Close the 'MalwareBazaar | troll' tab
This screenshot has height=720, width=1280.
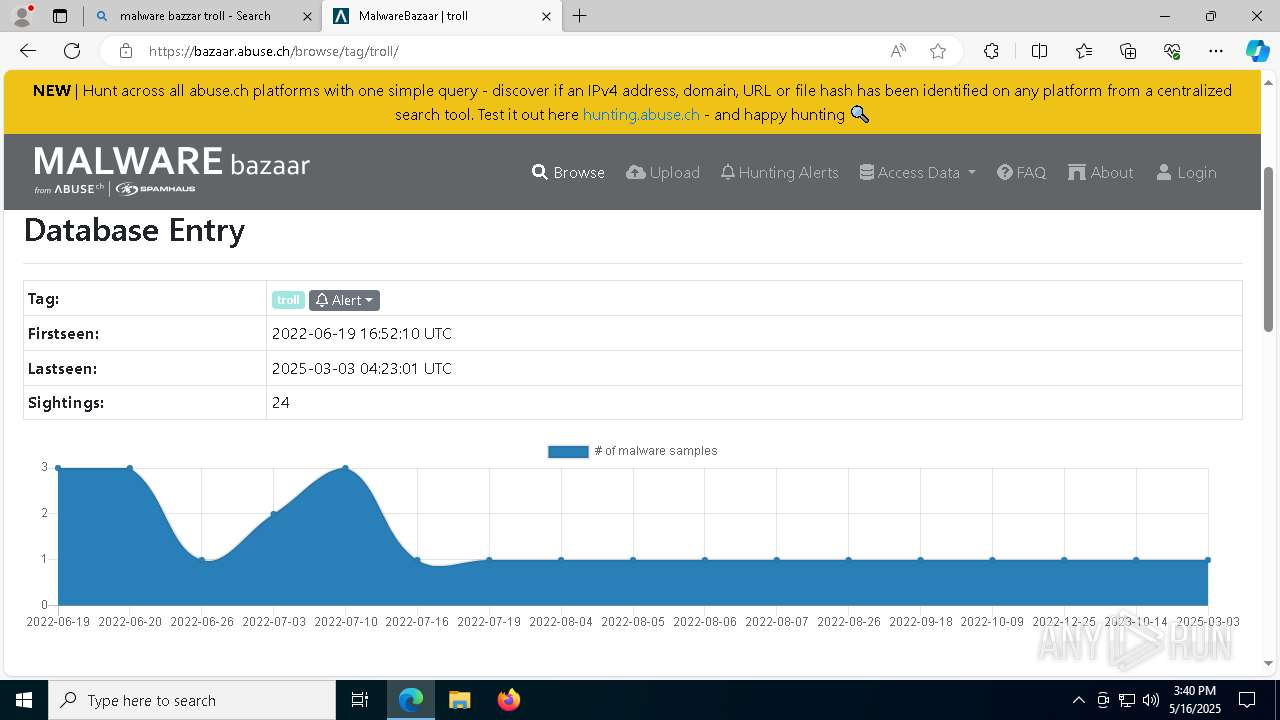pyautogui.click(x=546, y=16)
